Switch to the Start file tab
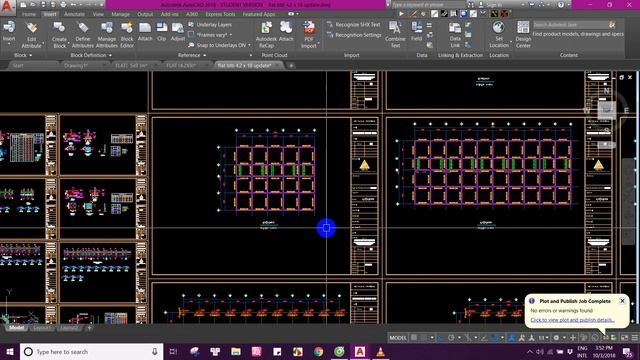This screenshot has height=360, width=640. (x=18, y=65)
